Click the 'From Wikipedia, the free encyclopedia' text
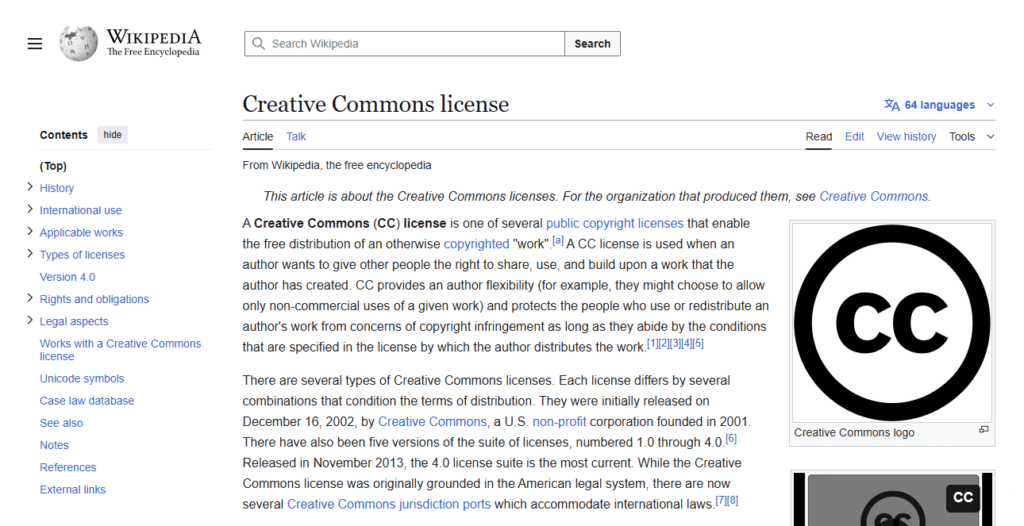The image size is (1024, 526). (336, 165)
